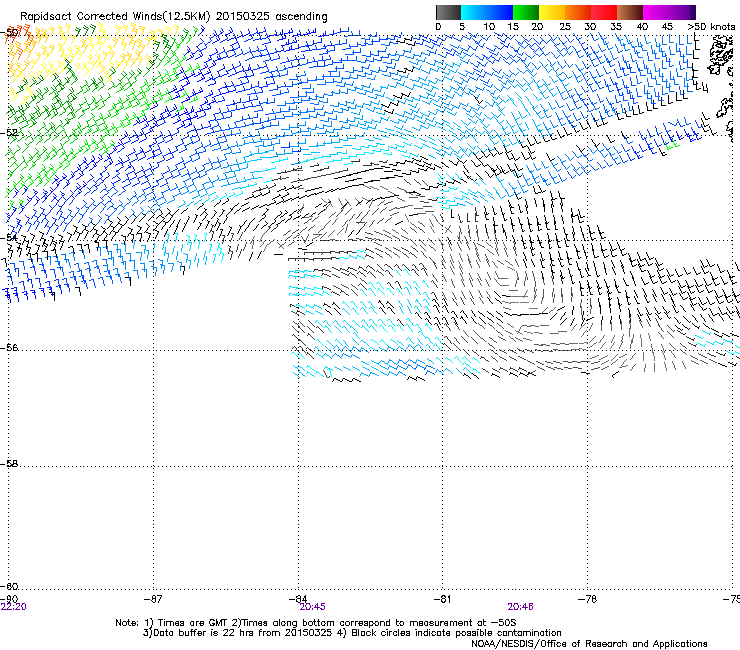Click the purple '20:46' time stamp
This screenshot has width=740, height=650.
pyautogui.click(x=521, y=607)
